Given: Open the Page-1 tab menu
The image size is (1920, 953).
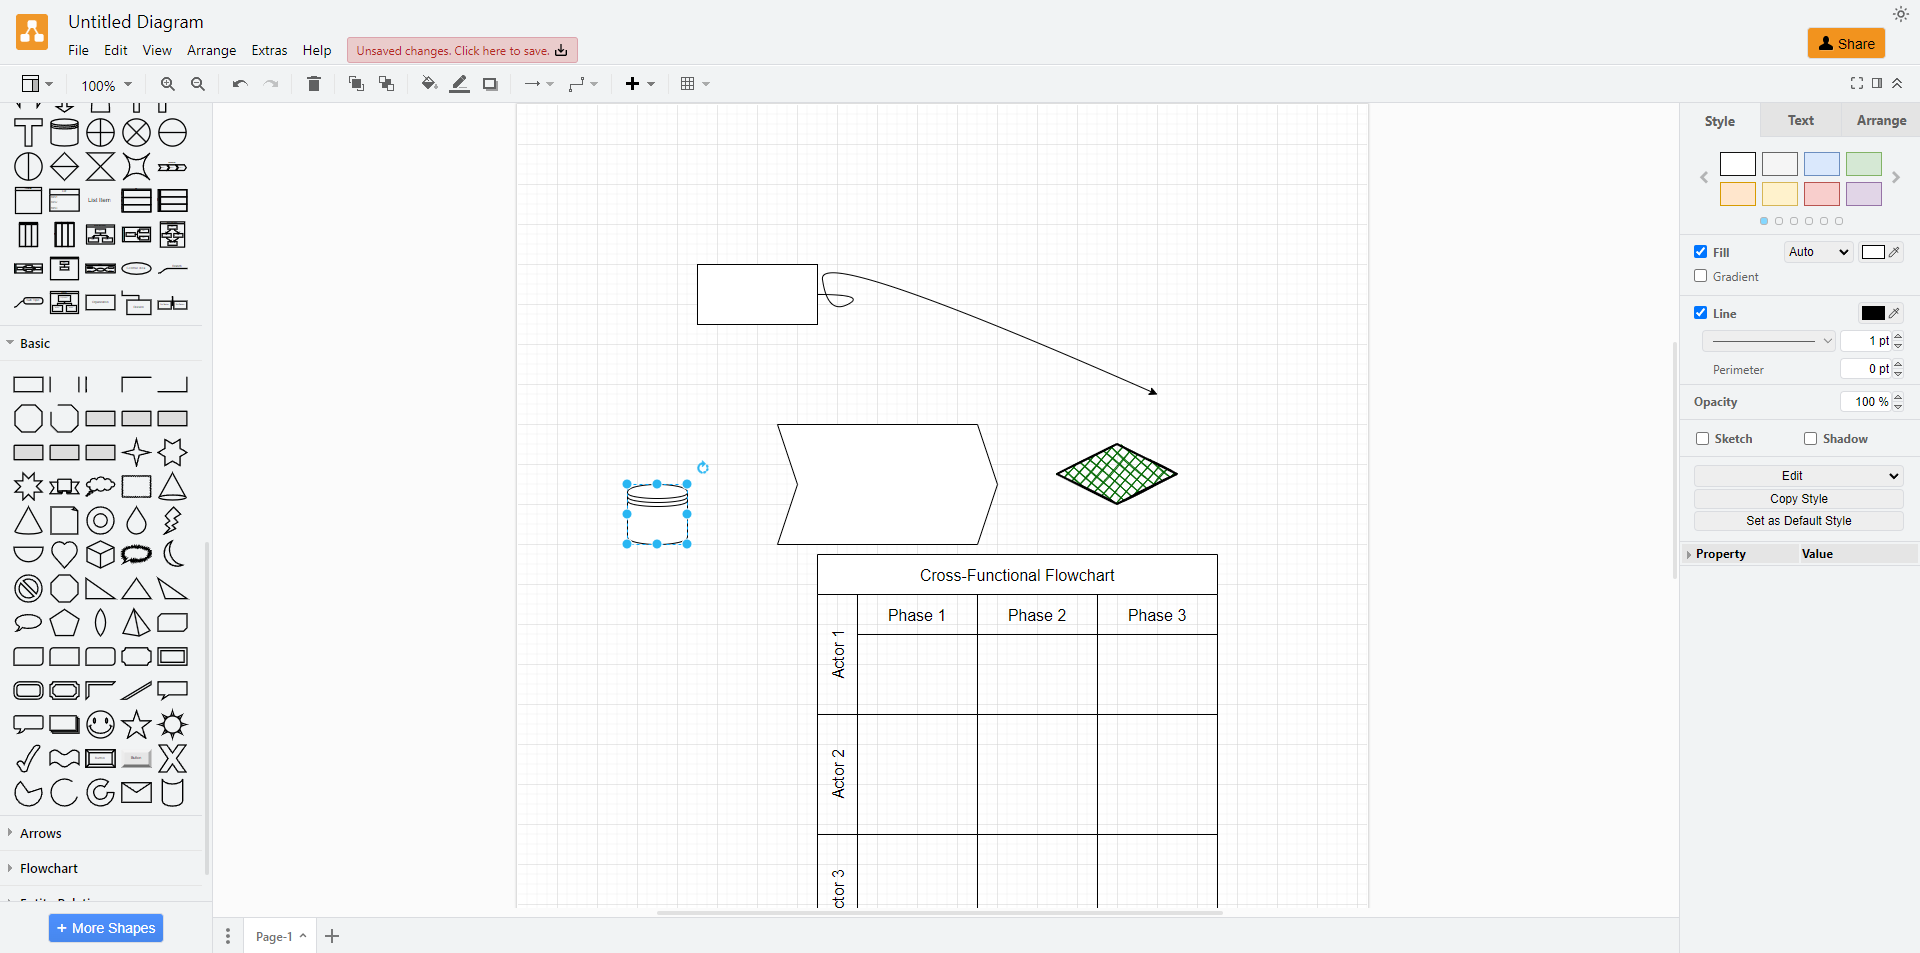Looking at the screenshot, I should click(280, 936).
